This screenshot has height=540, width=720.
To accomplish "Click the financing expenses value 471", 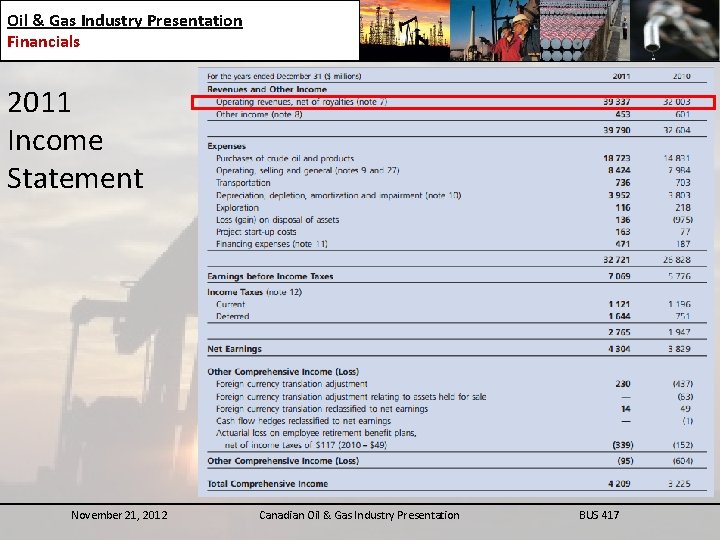I will (x=623, y=244).
